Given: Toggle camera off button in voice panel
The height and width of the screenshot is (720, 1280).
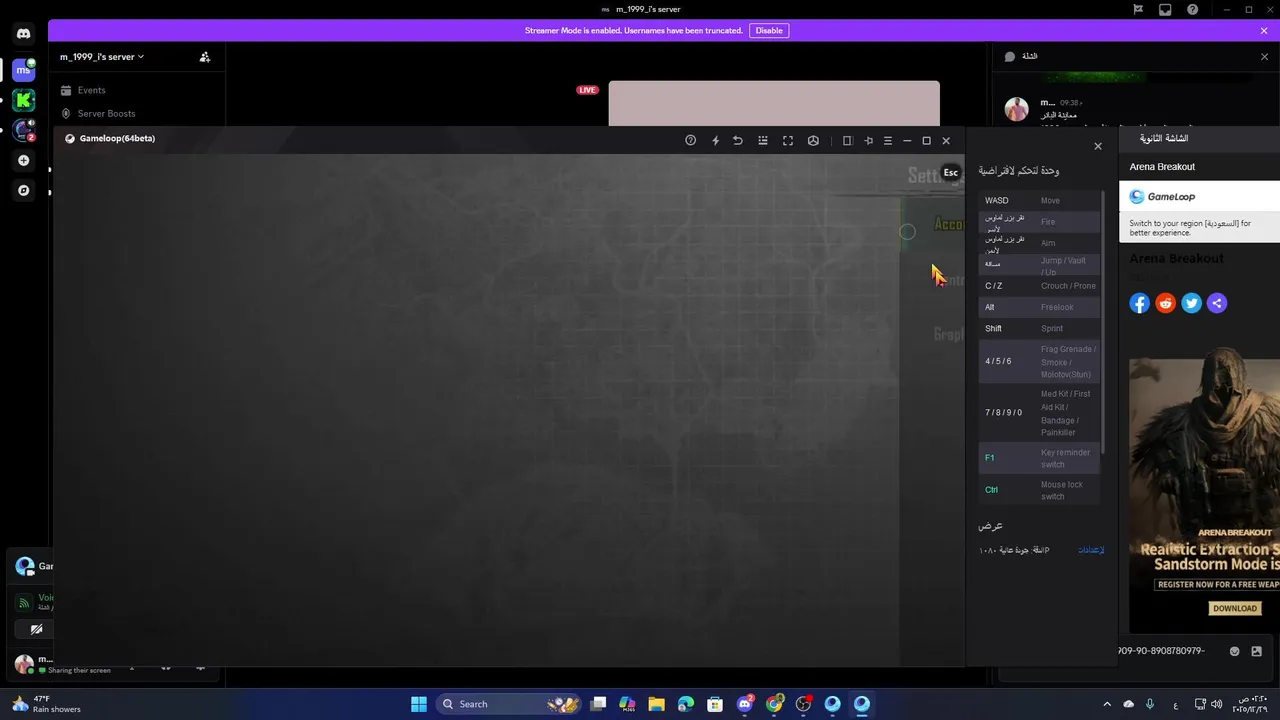Looking at the screenshot, I should point(36,629).
